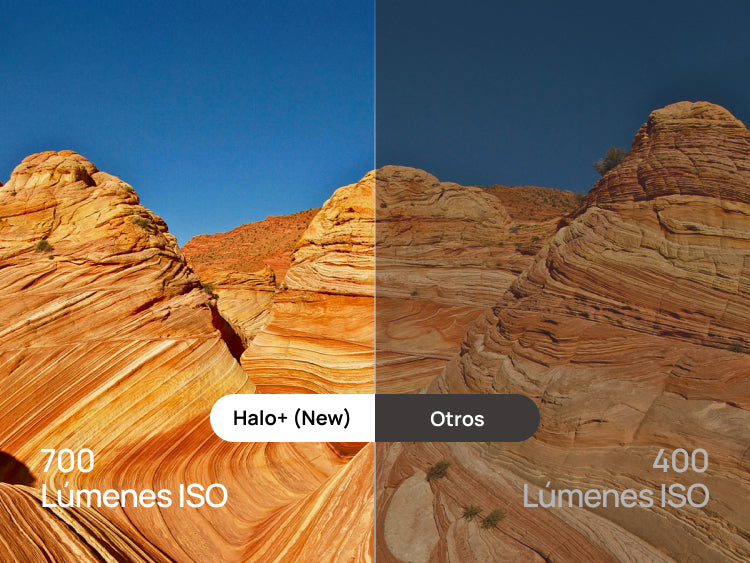Click the tree atop the right rock peak
This screenshot has width=750, height=563.
[609, 160]
